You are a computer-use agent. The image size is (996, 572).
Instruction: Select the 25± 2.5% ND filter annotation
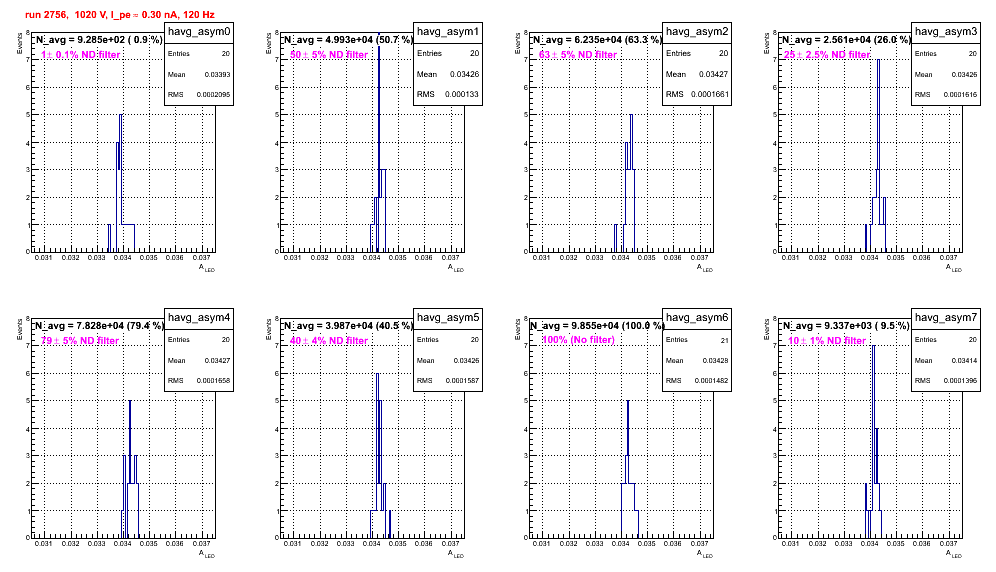click(x=827, y=55)
